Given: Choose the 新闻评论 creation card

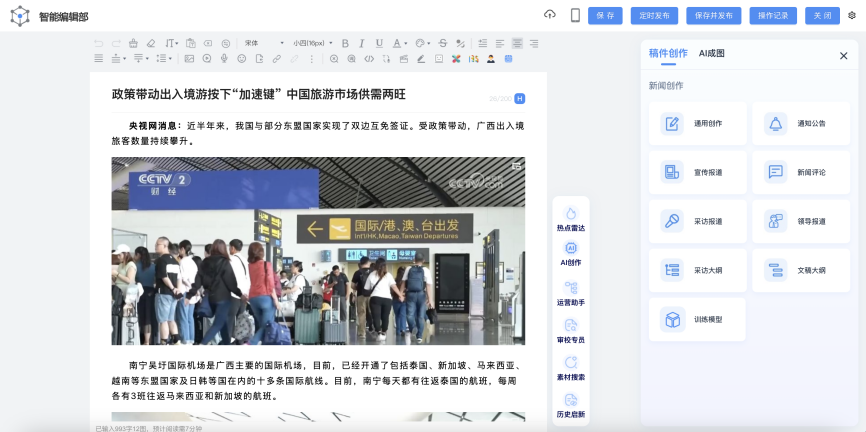Looking at the screenshot, I should [800, 172].
